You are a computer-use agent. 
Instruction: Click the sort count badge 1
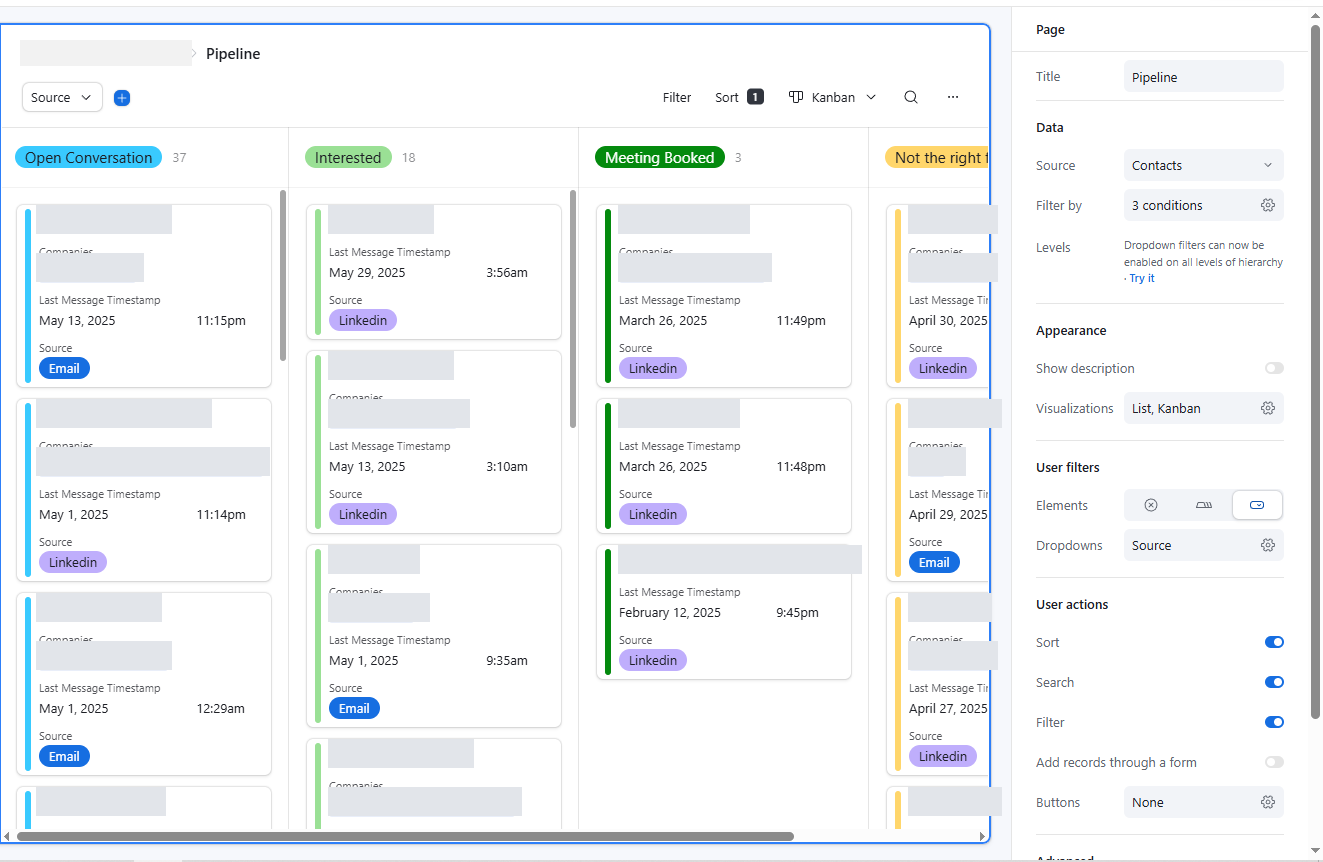[x=756, y=97]
